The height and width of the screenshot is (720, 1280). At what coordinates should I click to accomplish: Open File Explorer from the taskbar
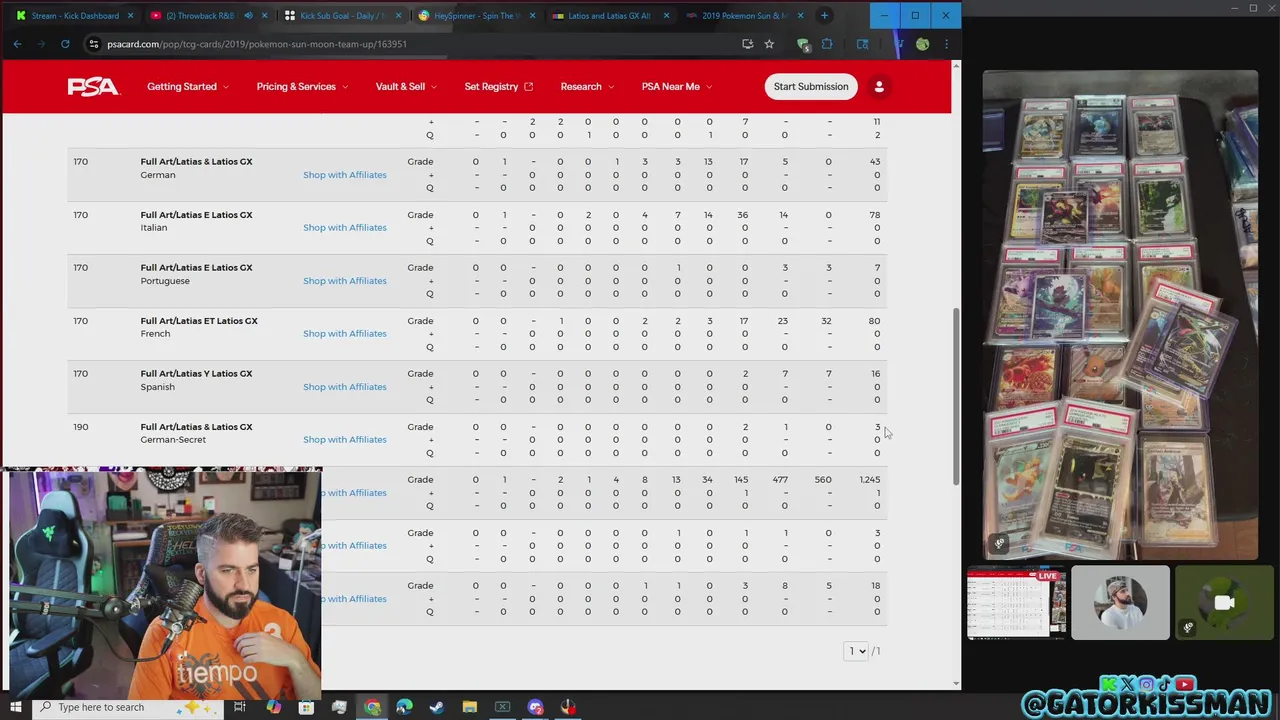tap(470, 707)
